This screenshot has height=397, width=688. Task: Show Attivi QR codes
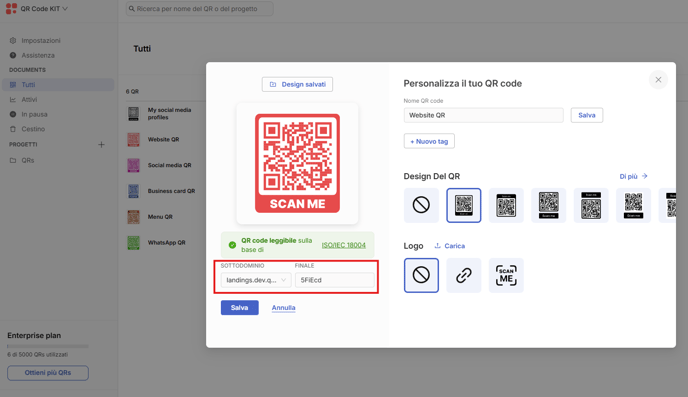[29, 100]
